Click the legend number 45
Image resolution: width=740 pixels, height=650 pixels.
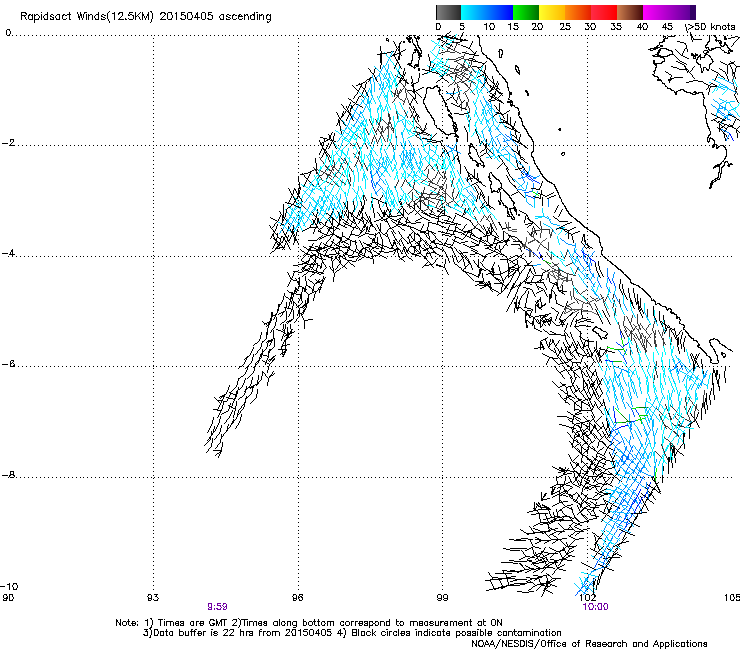tap(667, 27)
